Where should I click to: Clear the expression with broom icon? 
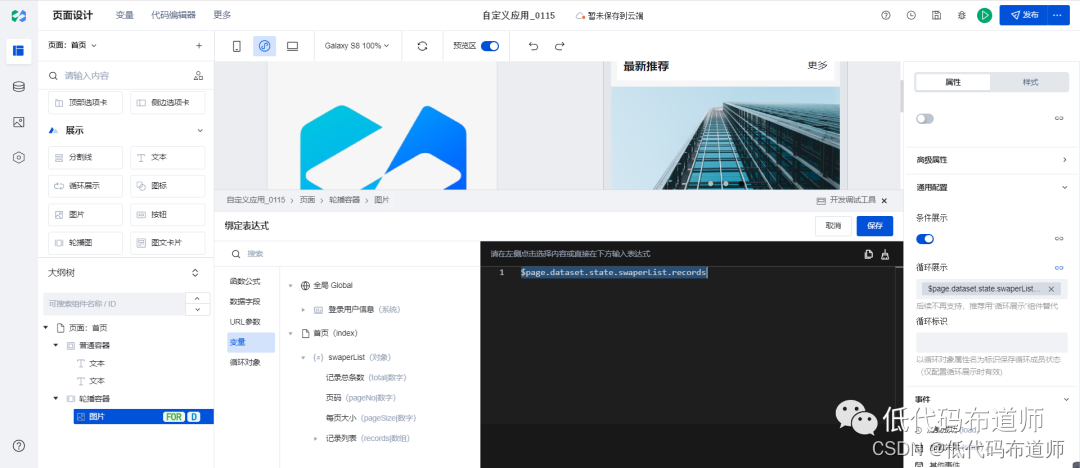point(885,254)
